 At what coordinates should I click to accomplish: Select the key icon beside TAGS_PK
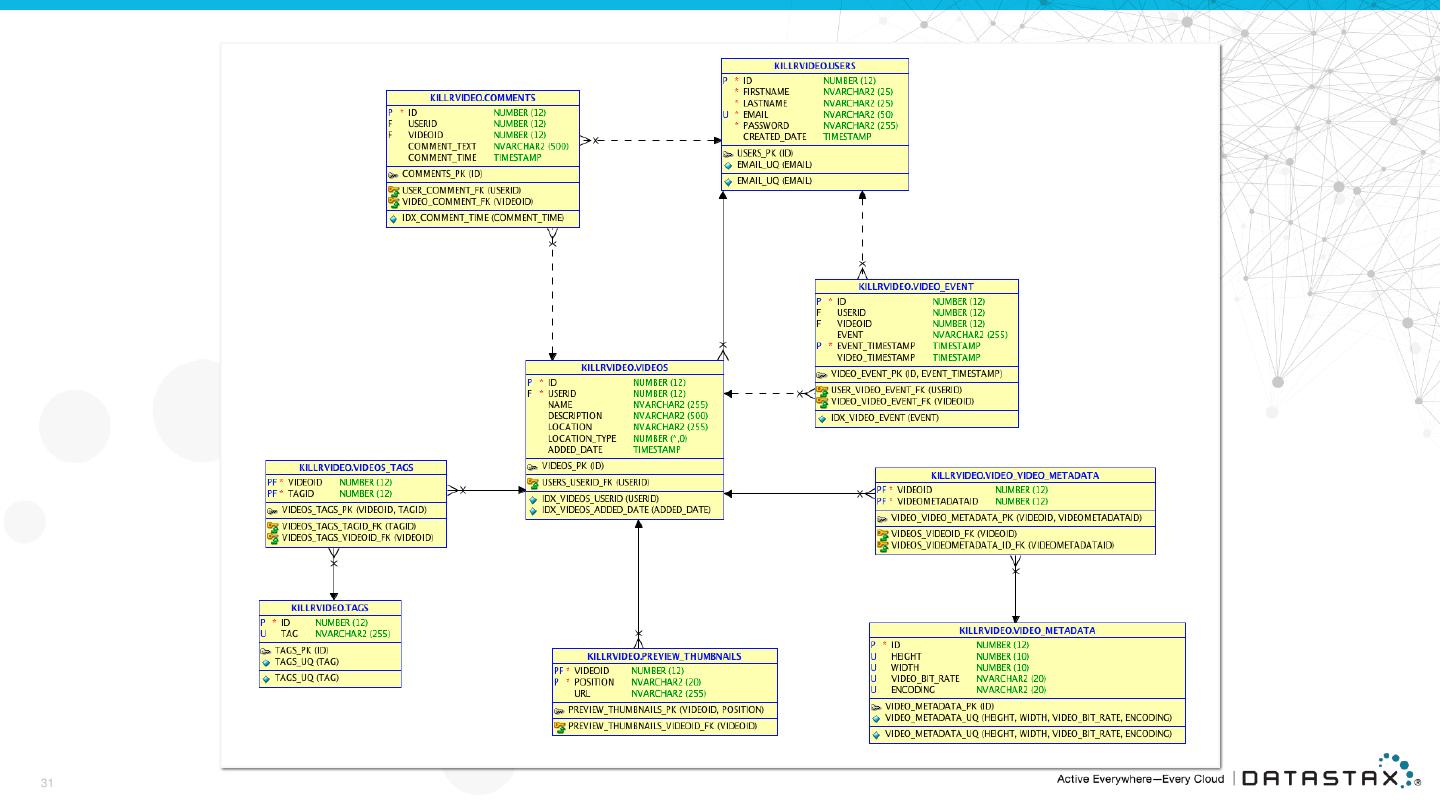coord(266,650)
